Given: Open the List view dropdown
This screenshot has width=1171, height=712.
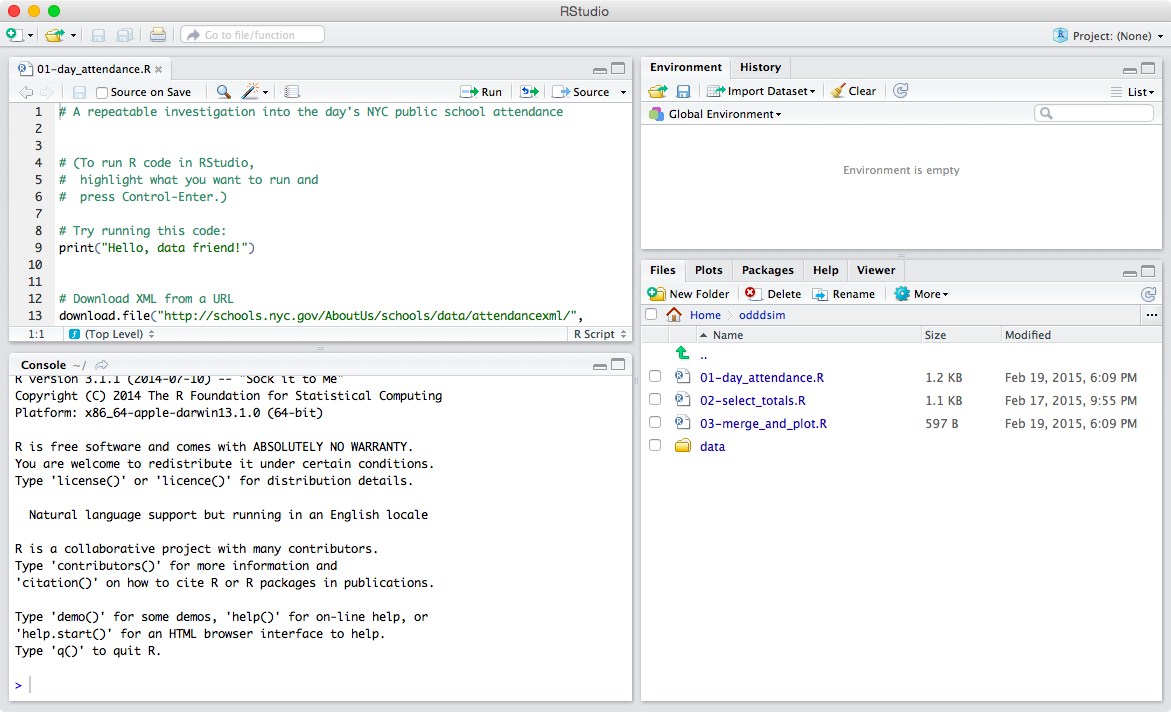Looking at the screenshot, I should 1133,92.
